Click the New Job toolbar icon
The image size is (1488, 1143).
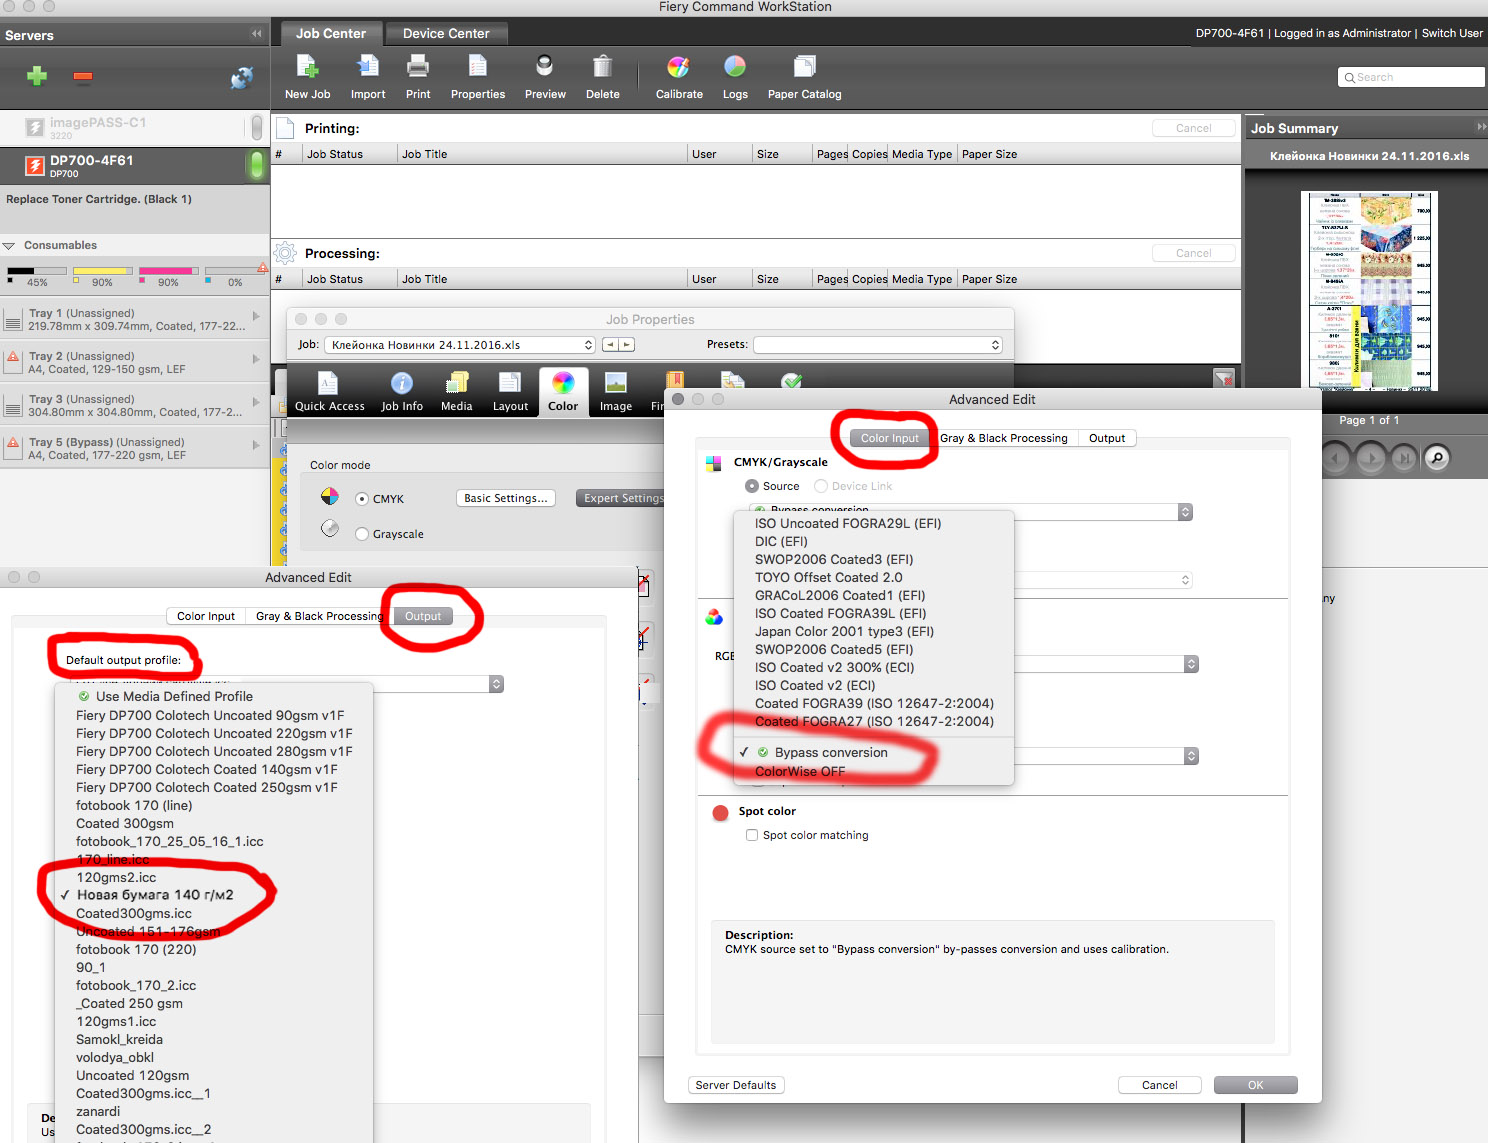tap(307, 67)
